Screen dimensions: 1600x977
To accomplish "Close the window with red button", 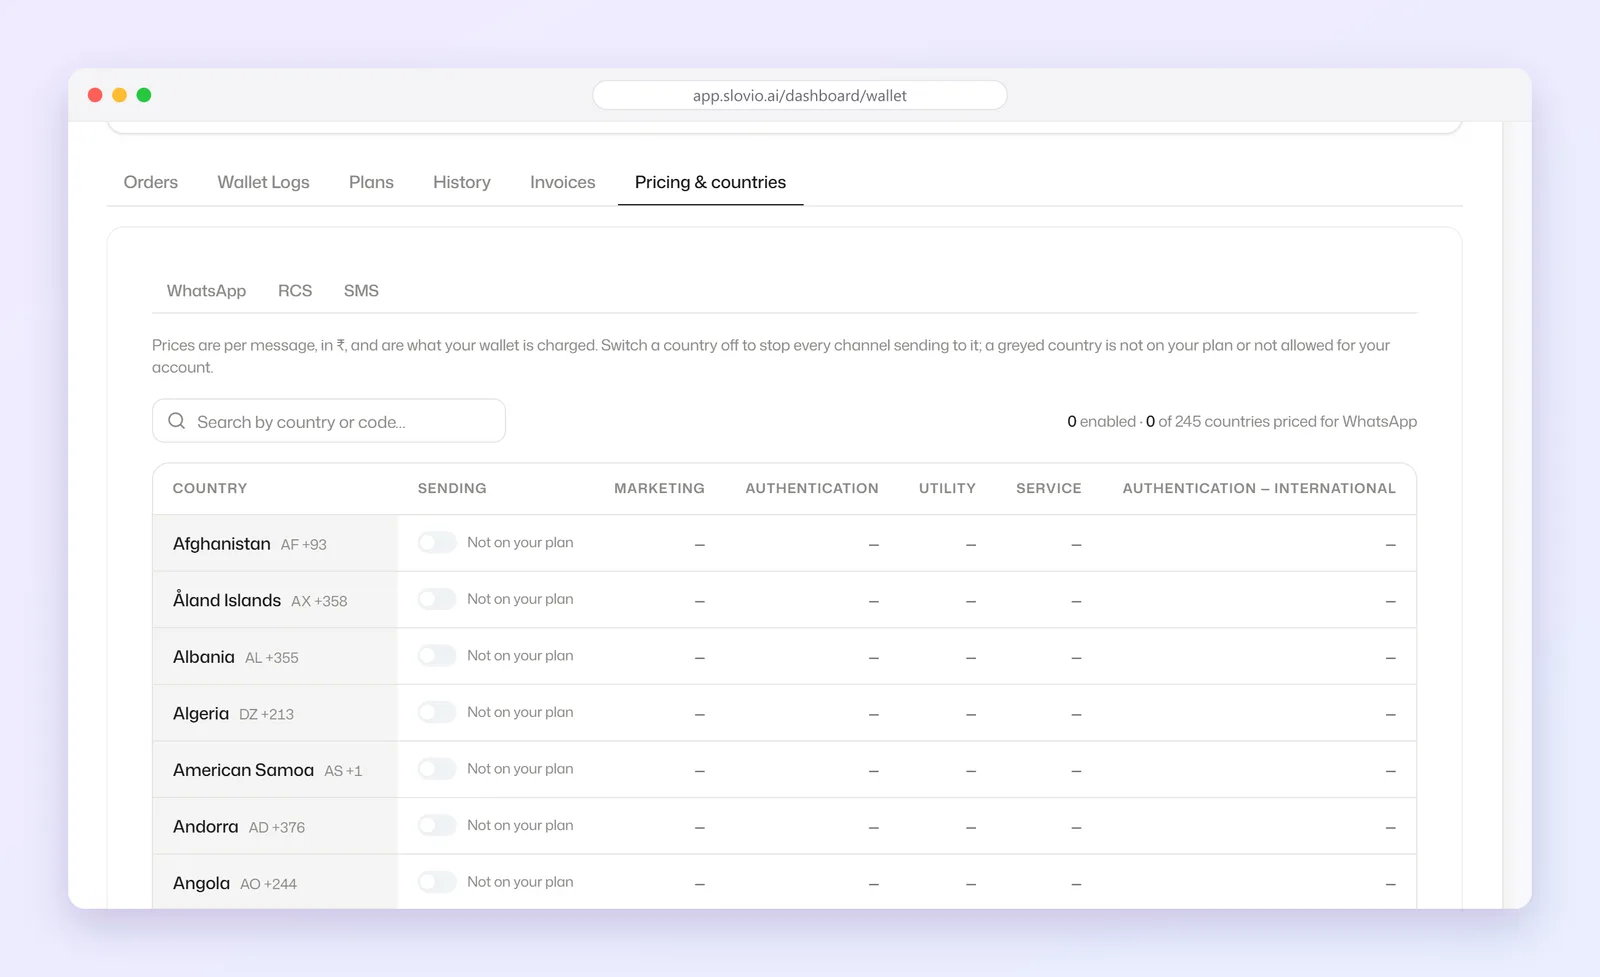I will 95,95.
